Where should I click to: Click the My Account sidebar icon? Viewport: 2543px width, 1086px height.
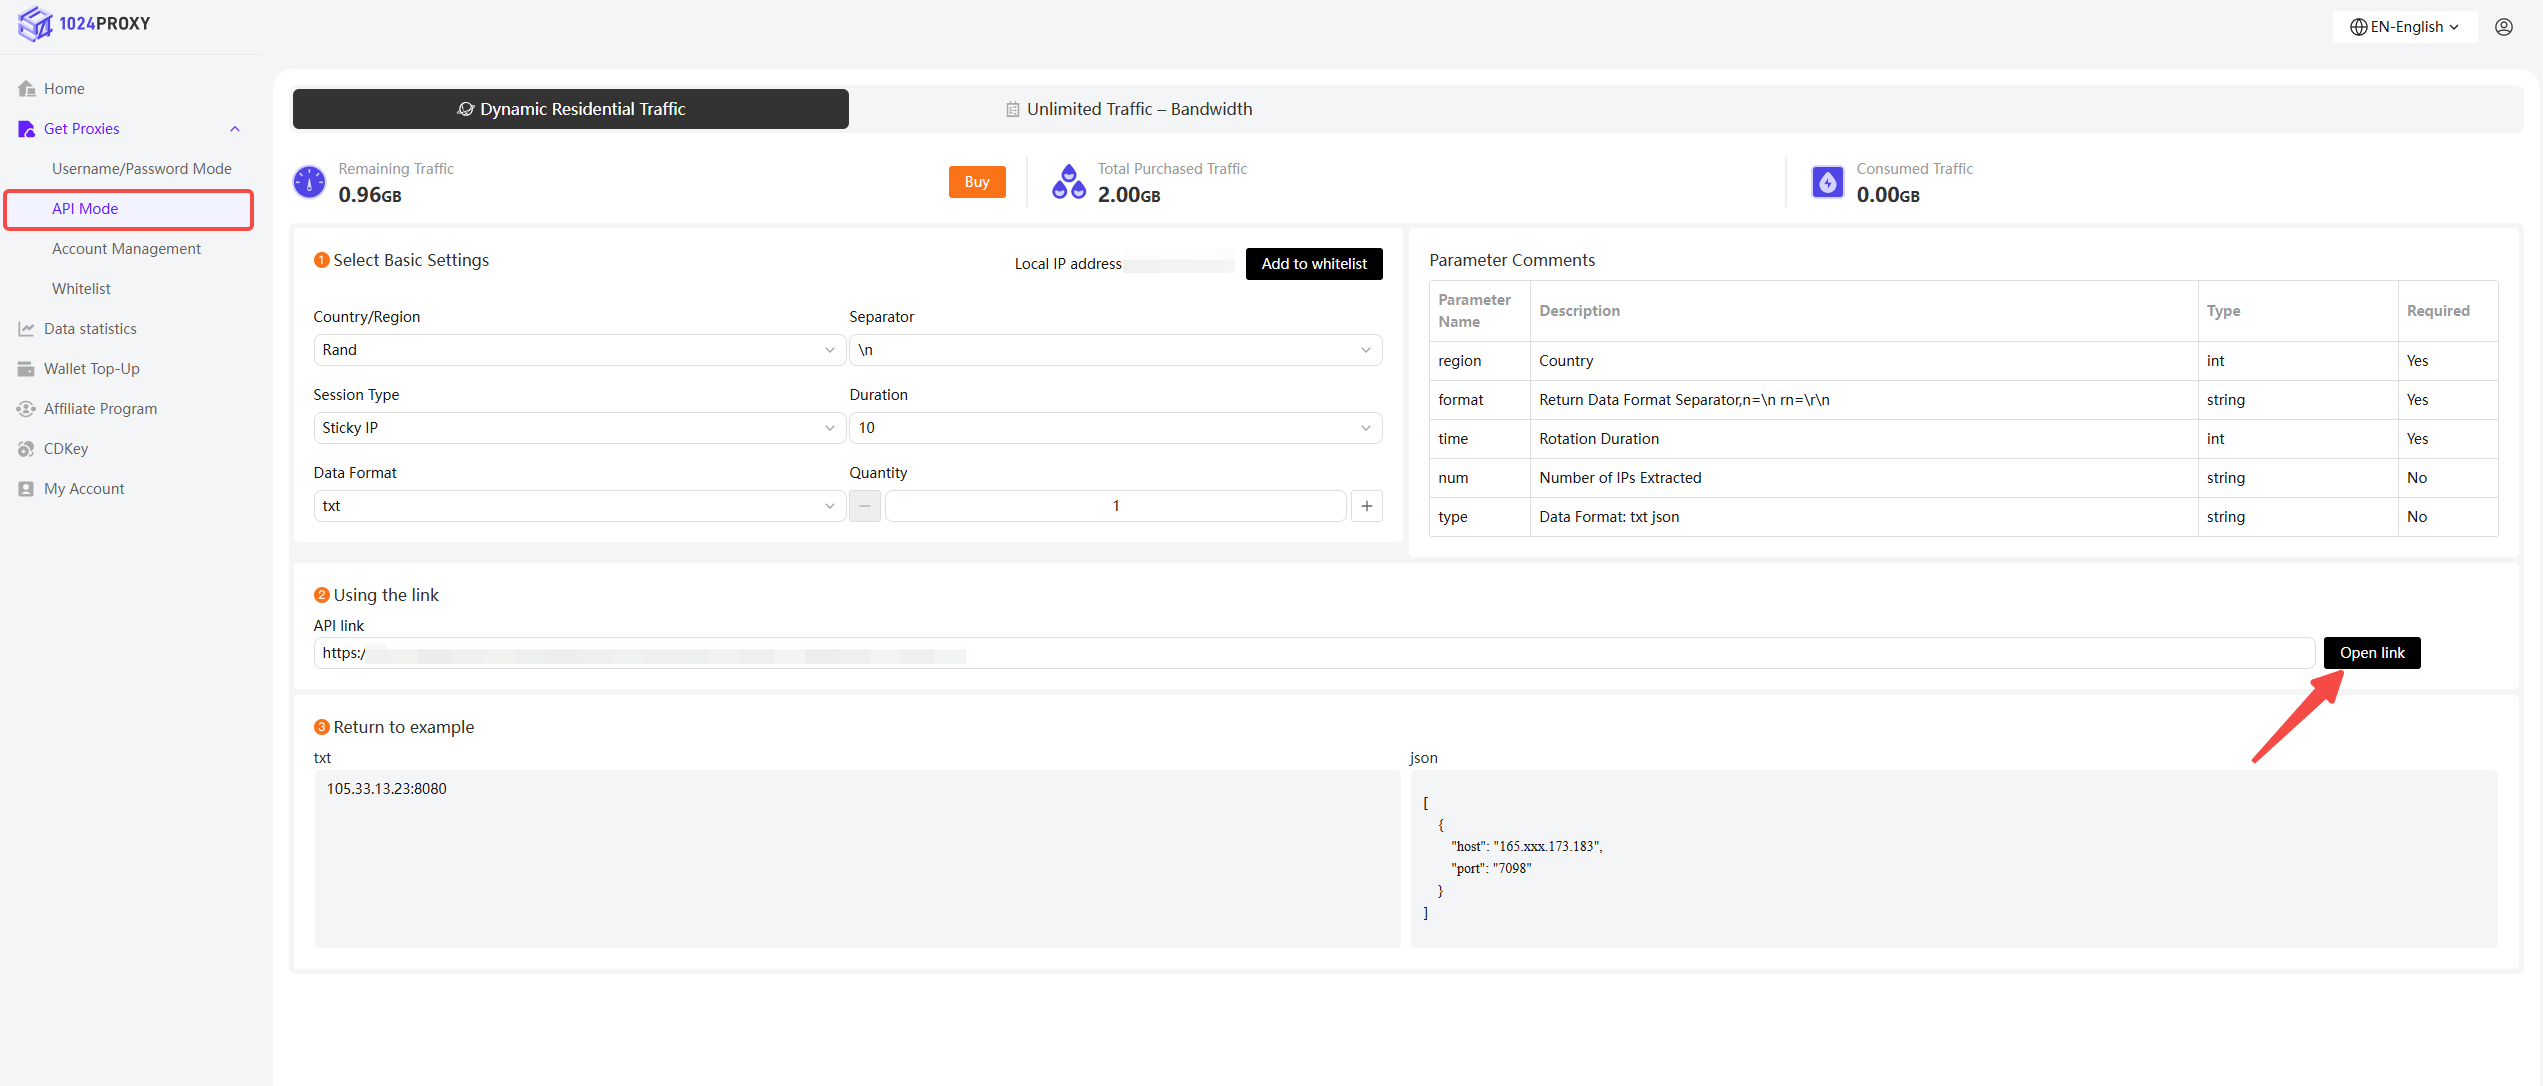tap(27, 489)
